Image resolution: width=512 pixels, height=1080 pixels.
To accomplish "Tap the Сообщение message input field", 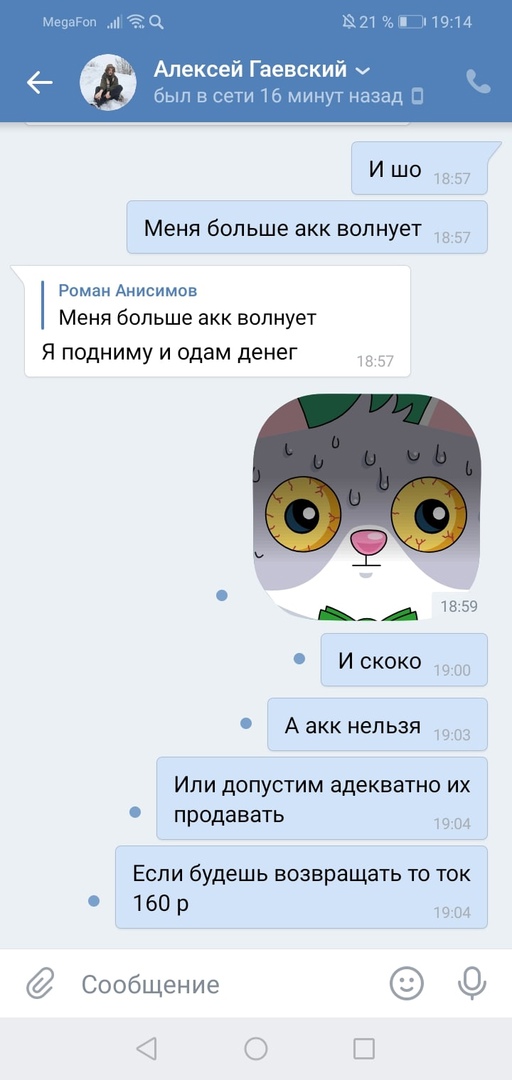I will pyautogui.click(x=227, y=984).
